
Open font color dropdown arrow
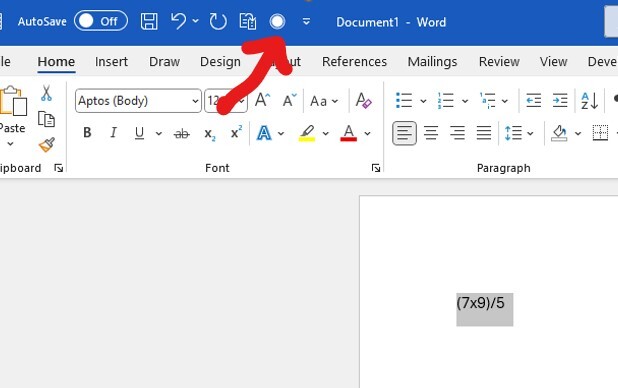367,134
